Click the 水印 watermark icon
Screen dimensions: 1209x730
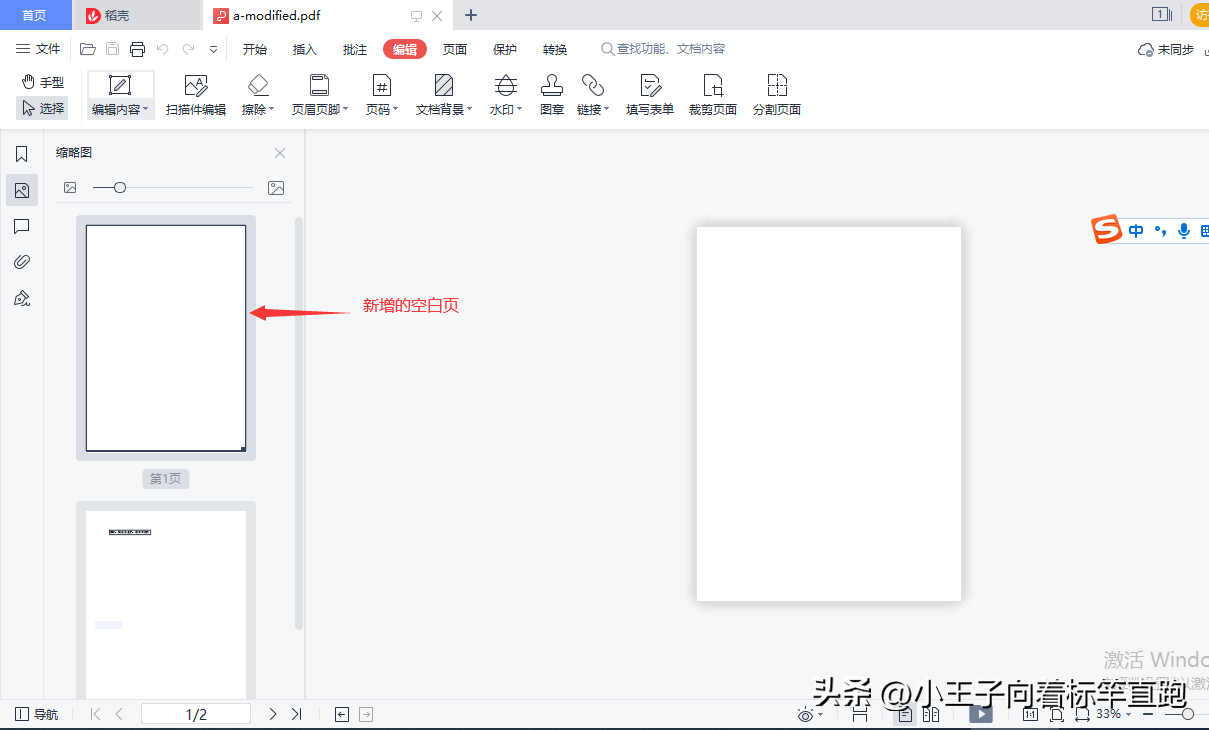(x=506, y=85)
